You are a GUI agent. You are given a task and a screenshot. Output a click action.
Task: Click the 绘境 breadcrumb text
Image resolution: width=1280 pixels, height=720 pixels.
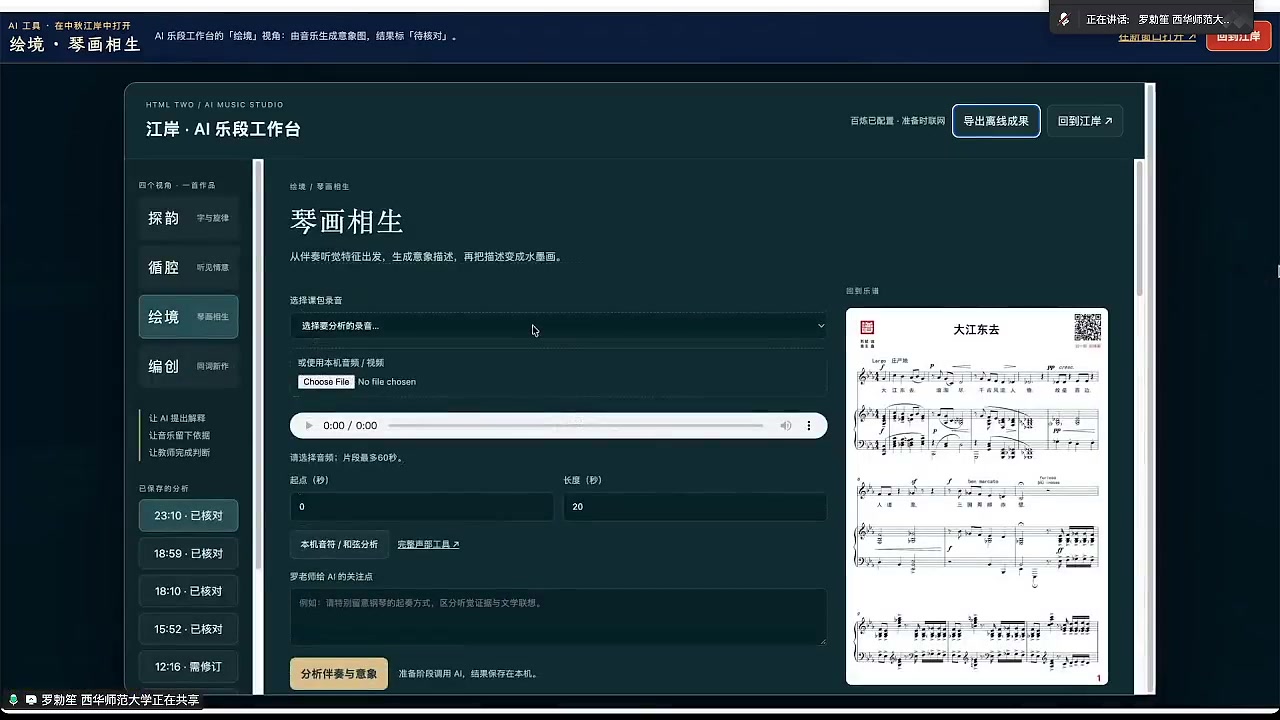coord(298,186)
